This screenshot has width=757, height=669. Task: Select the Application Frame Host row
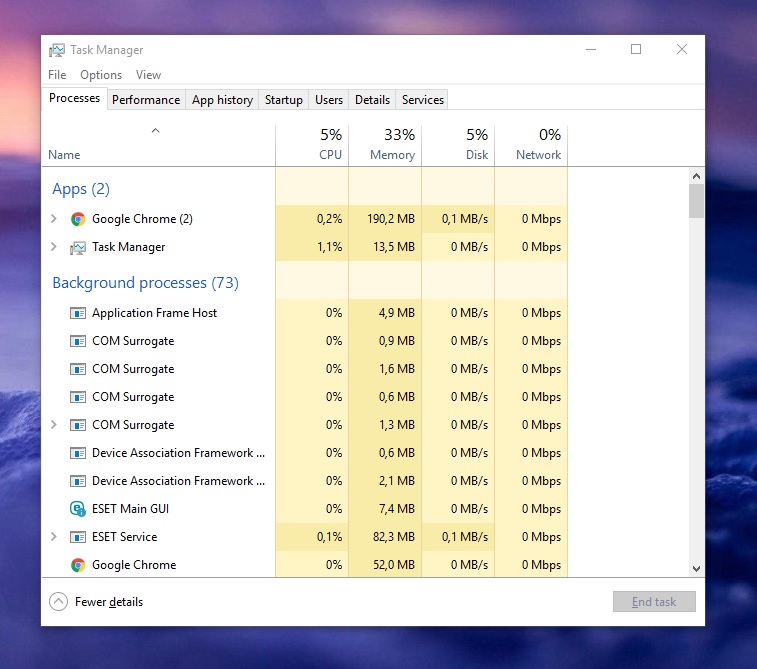coord(305,313)
